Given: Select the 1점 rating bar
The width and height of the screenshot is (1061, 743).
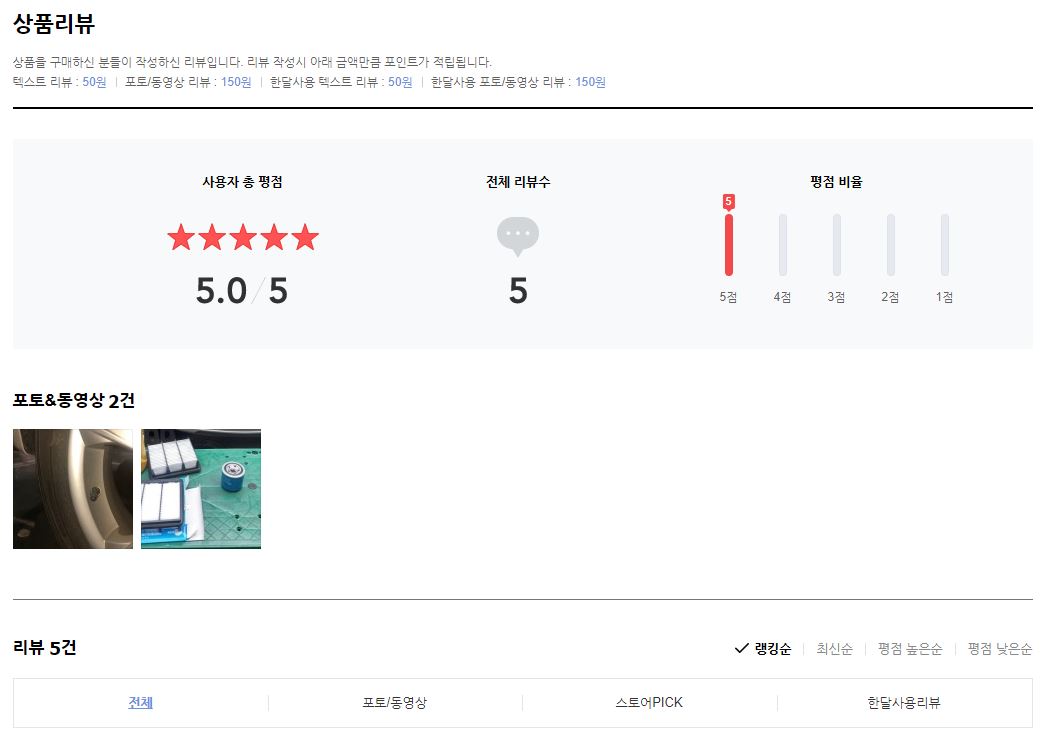Looking at the screenshot, I should [x=945, y=245].
